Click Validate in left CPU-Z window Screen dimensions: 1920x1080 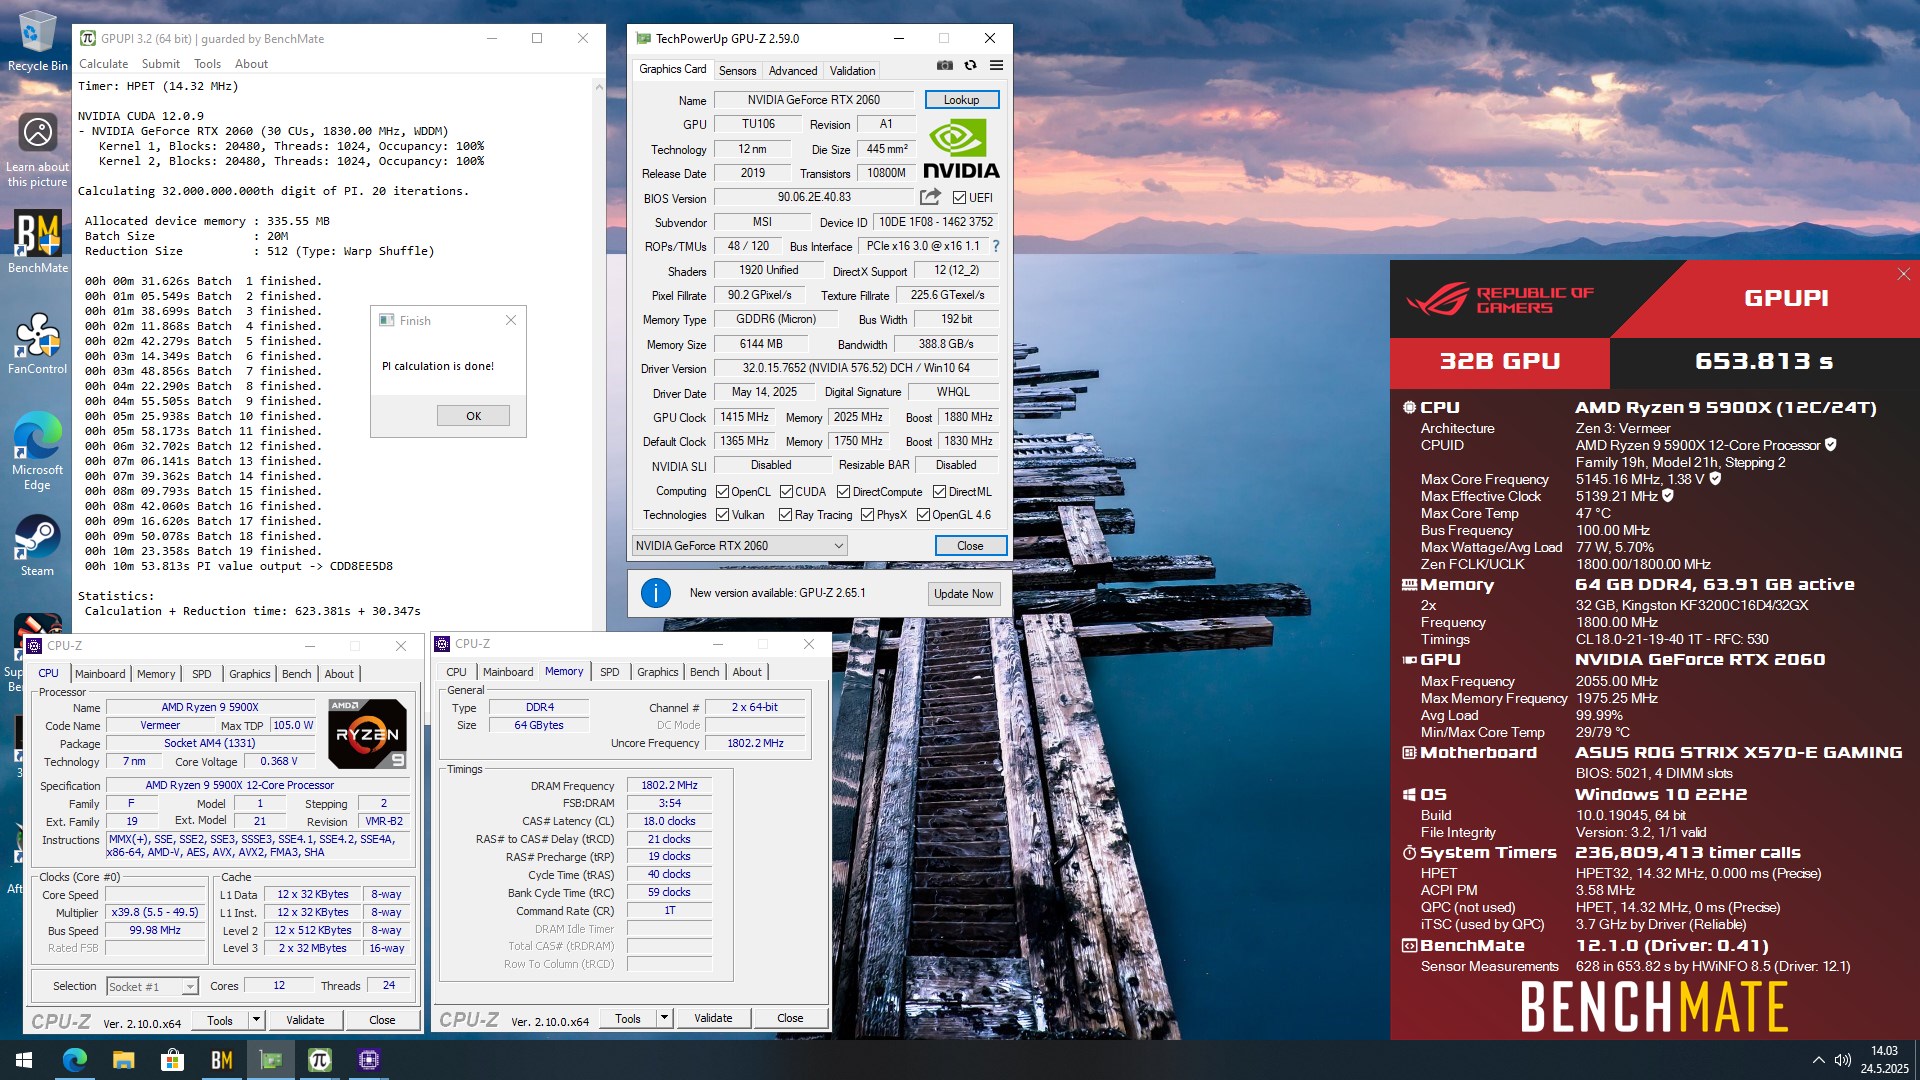point(305,1020)
